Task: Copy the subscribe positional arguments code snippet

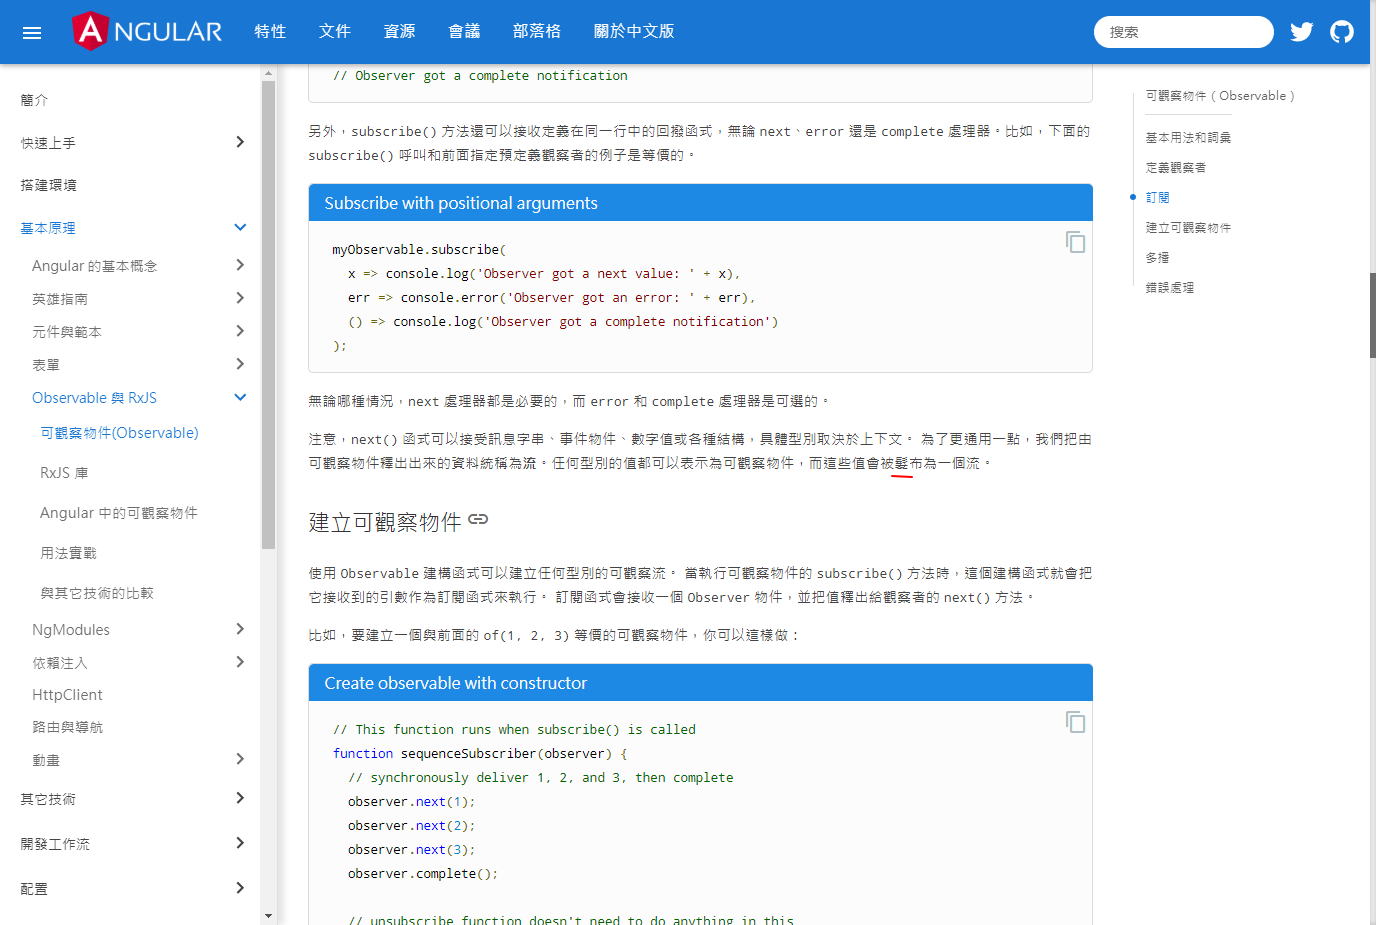Action: coord(1074,242)
